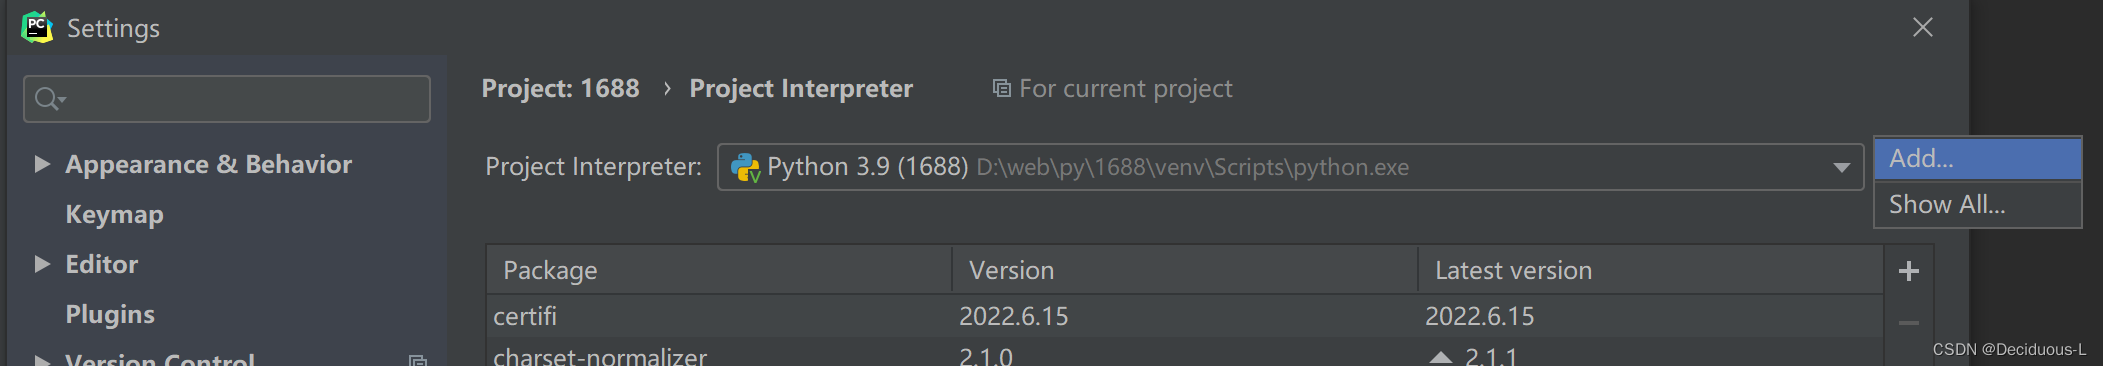Open the Plugins settings page
This screenshot has width=2103, height=366.
coord(110,314)
